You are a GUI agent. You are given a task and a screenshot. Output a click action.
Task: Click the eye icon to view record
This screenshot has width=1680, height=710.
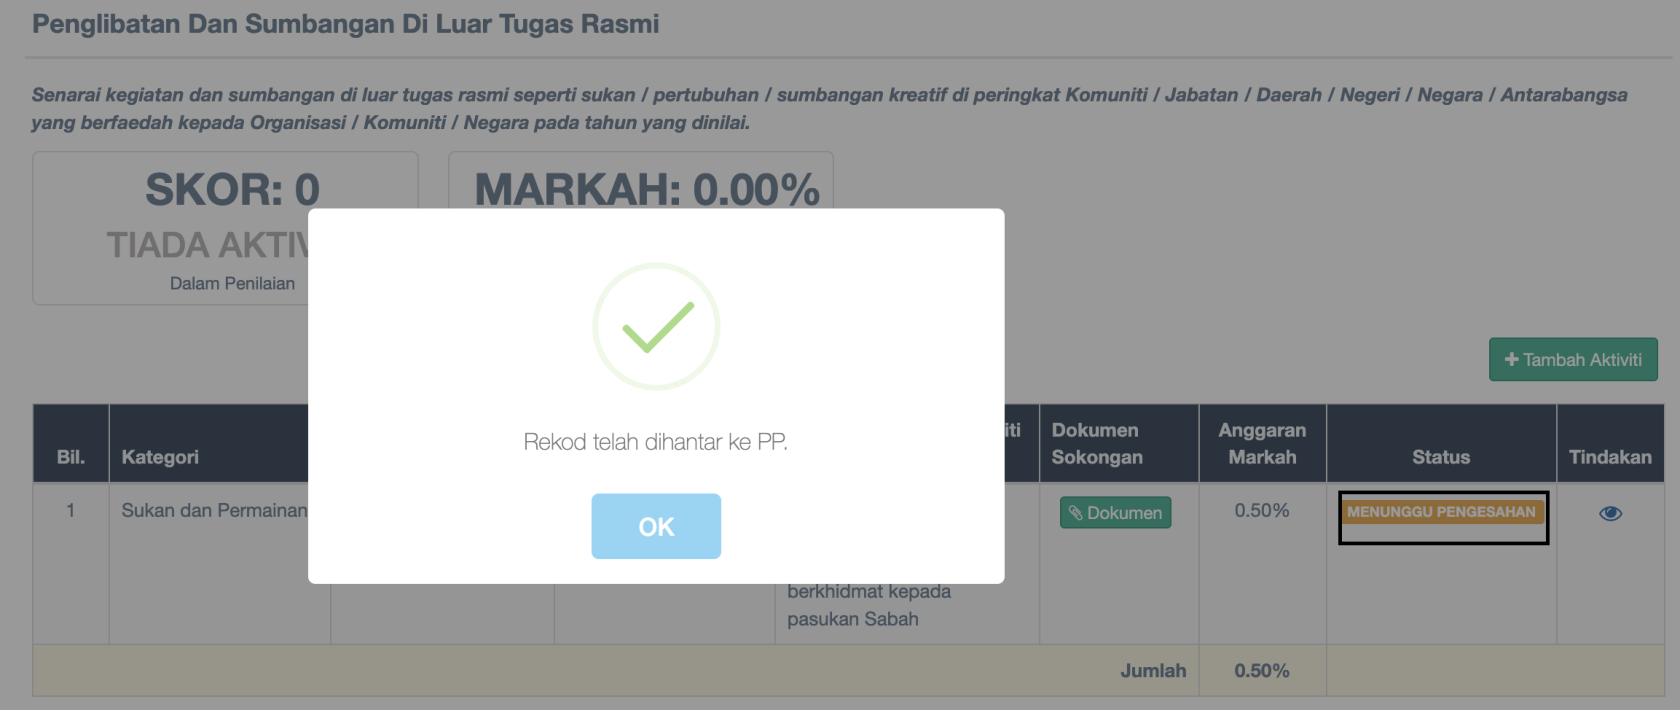tap(1610, 513)
